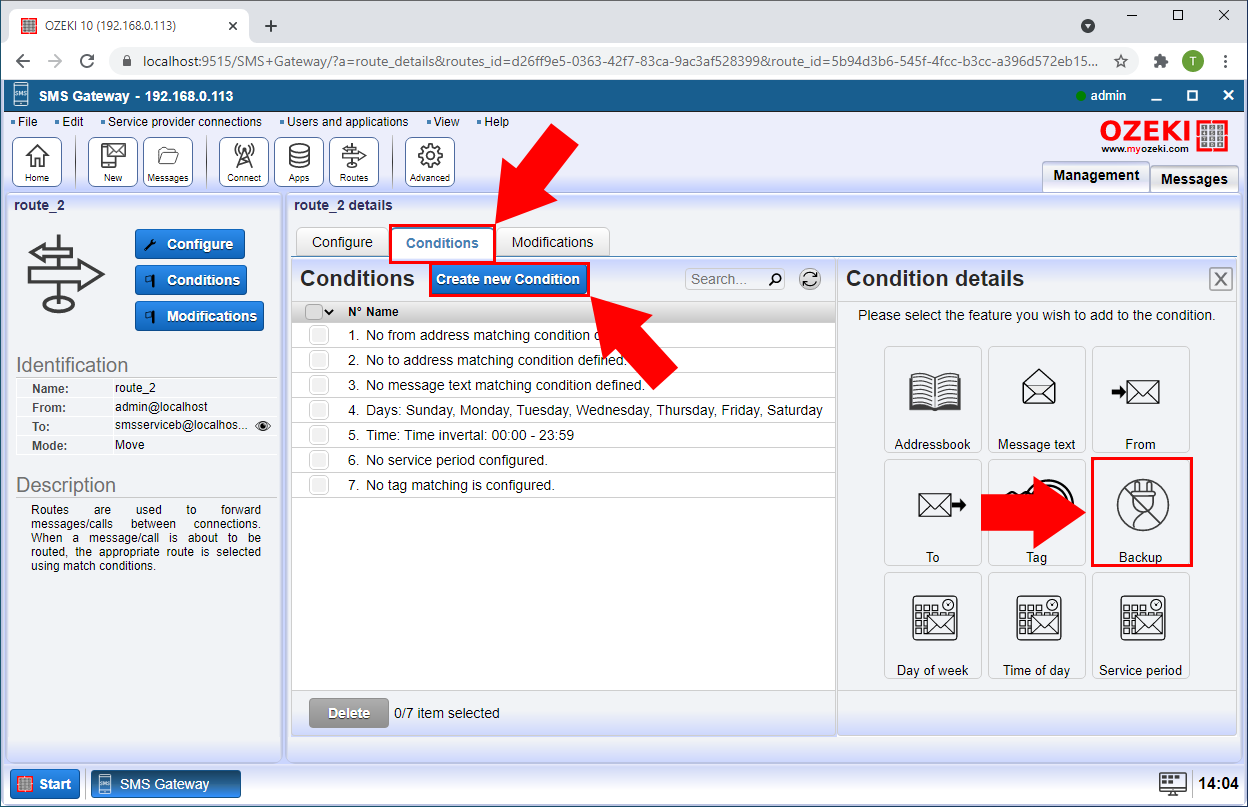Click the SMS Gateway taskbar item

tap(166, 784)
